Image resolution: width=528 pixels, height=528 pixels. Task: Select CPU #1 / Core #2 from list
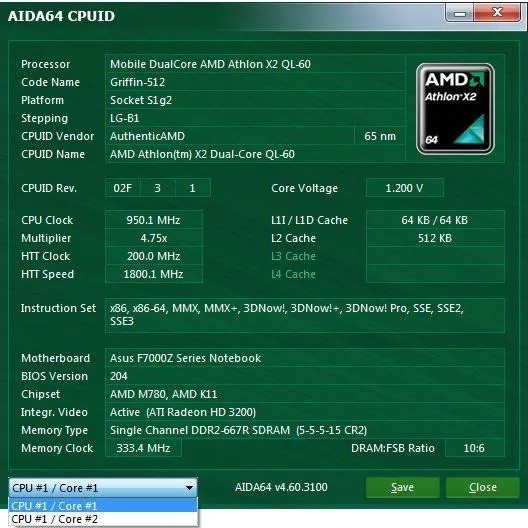tap(103, 519)
